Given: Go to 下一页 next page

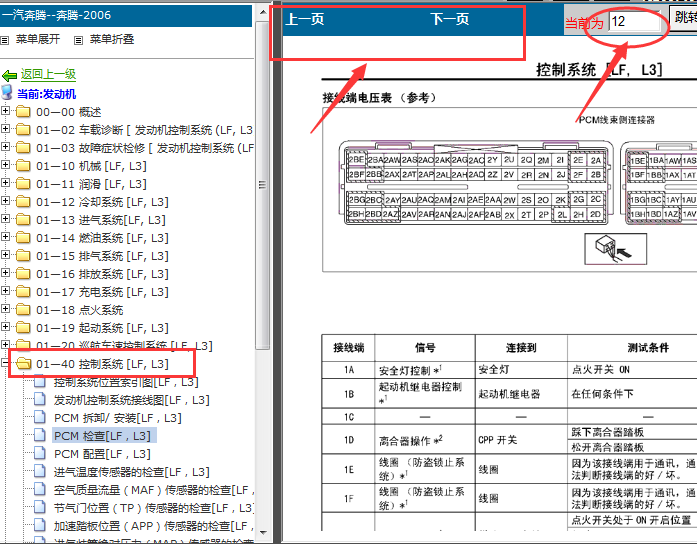Looking at the screenshot, I should 449,19.
